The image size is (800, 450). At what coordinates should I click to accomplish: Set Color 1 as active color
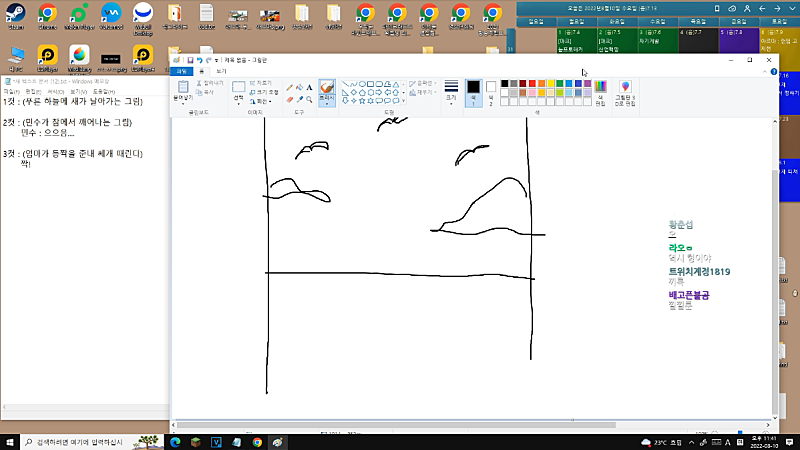click(x=473, y=91)
